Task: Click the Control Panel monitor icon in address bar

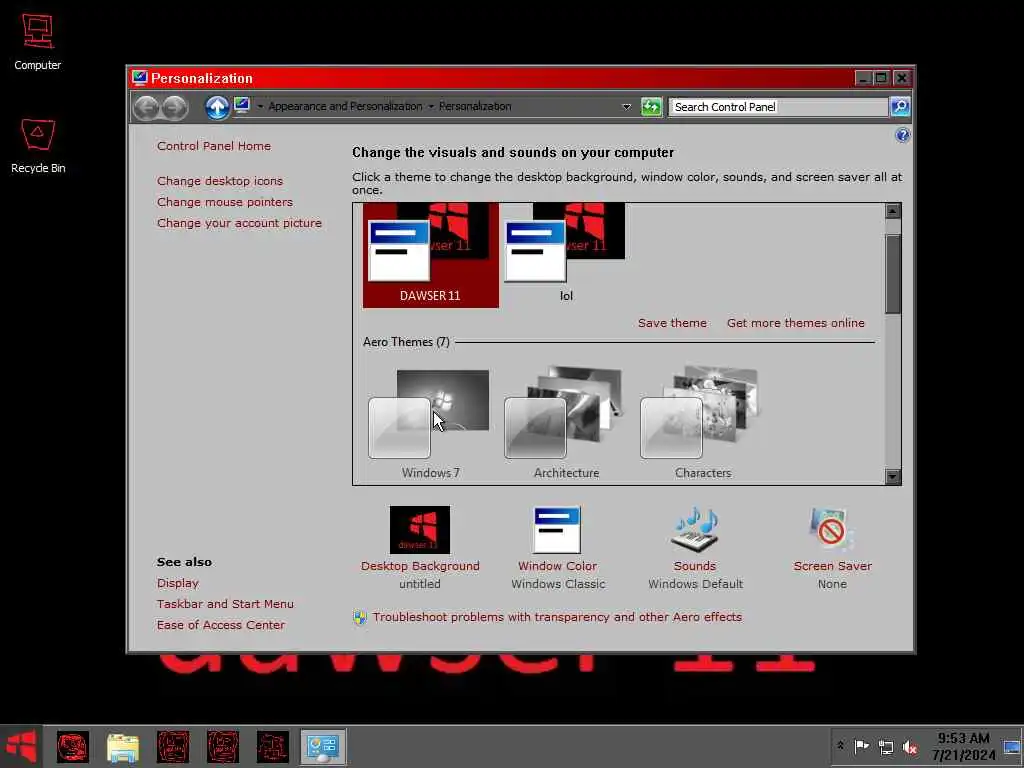Action: (242, 105)
